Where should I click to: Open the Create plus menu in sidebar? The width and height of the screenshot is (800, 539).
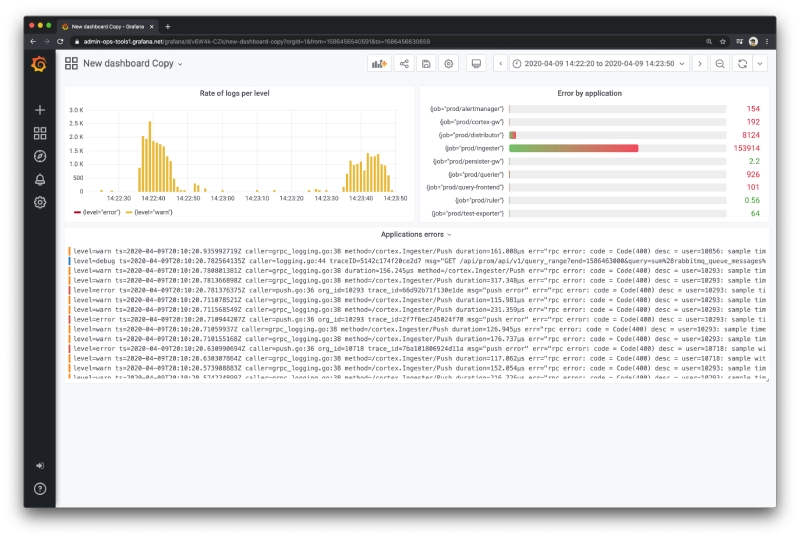click(x=40, y=110)
